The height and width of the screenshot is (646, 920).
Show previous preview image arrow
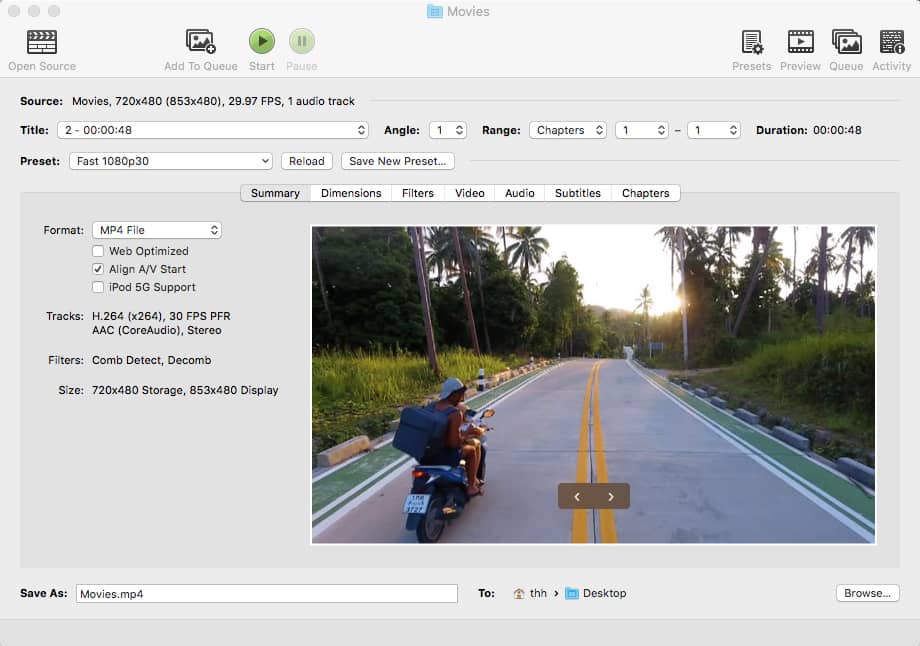(x=577, y=496)
